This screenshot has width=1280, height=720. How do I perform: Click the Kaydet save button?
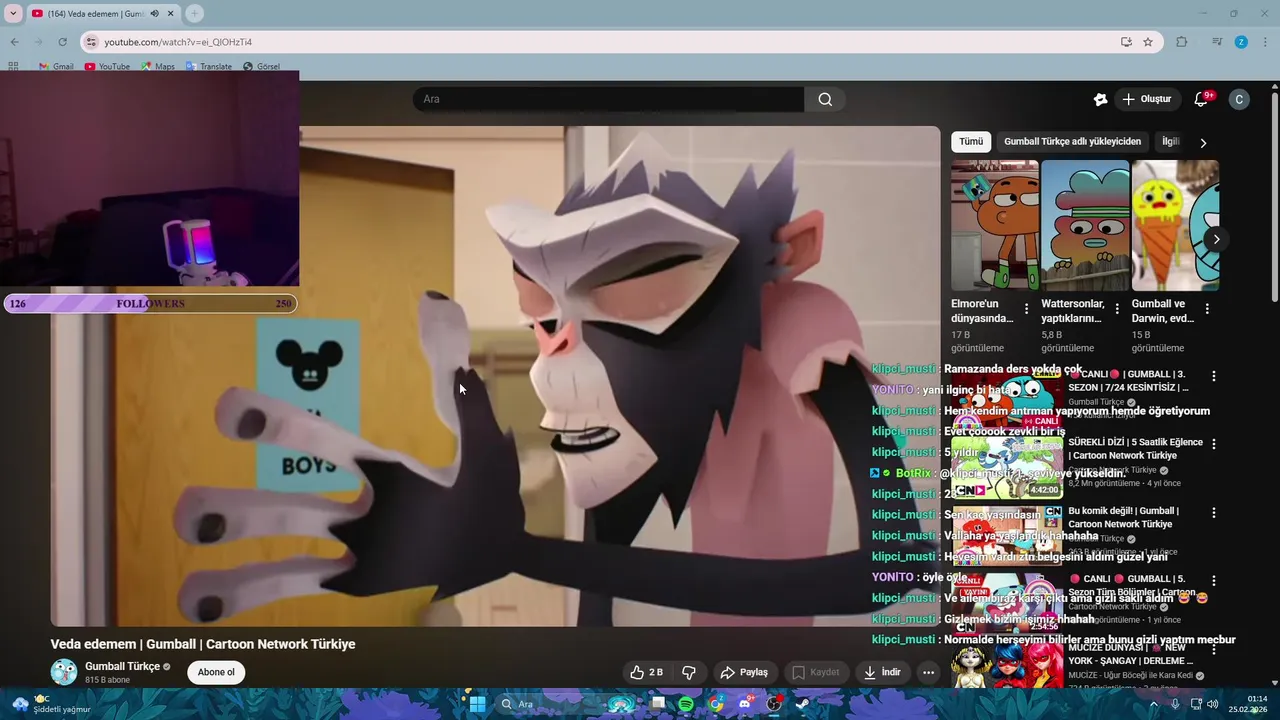point(816,672)
